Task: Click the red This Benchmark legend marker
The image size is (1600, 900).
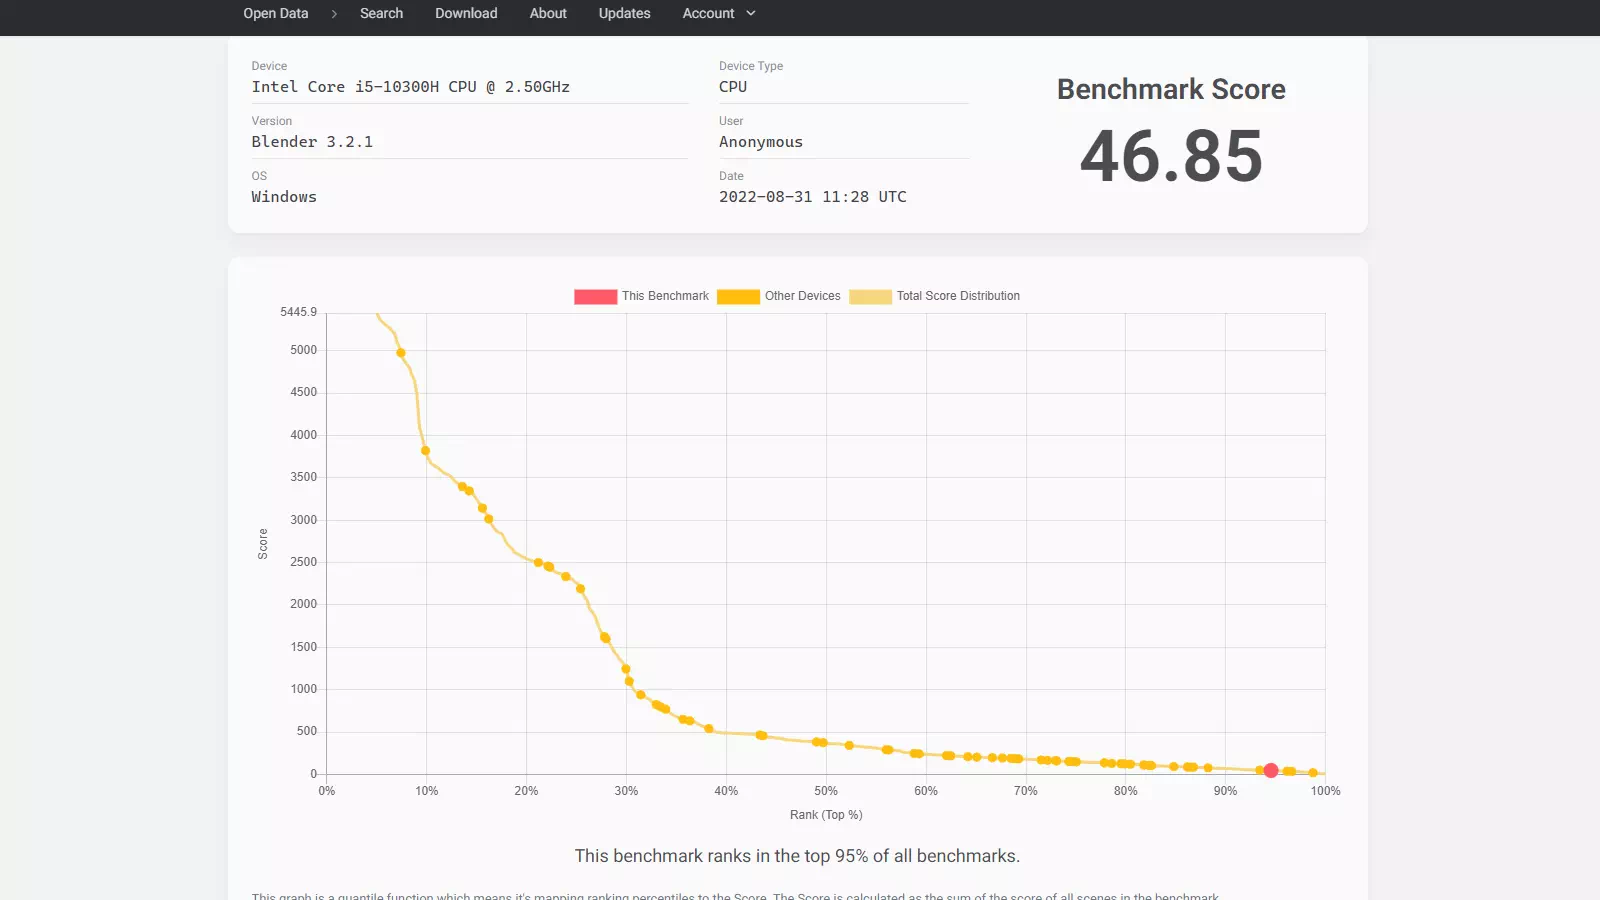Action: (595, 296)
